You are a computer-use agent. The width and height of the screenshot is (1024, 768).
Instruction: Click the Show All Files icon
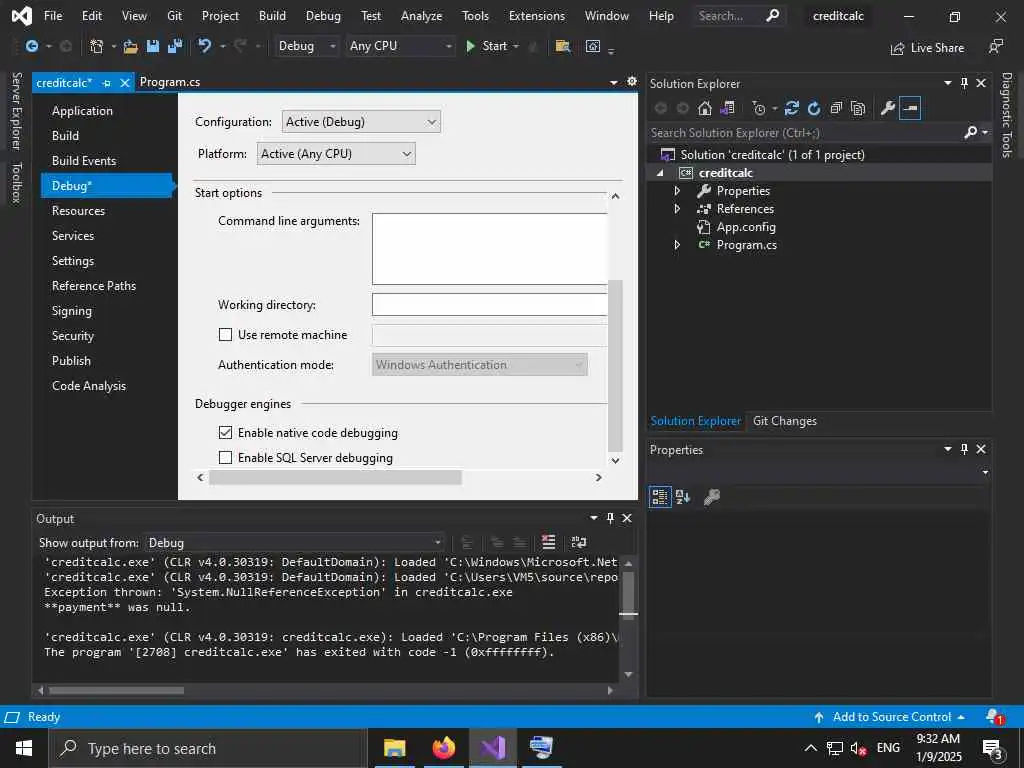click(x=858, y=108)
